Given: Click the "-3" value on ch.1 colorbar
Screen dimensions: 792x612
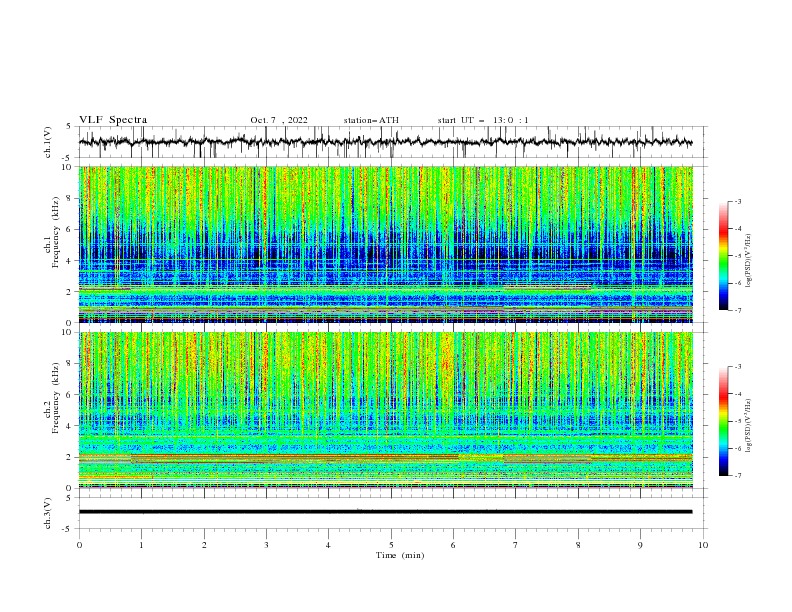Looking at the screenshot, I should tap(737, 201).
